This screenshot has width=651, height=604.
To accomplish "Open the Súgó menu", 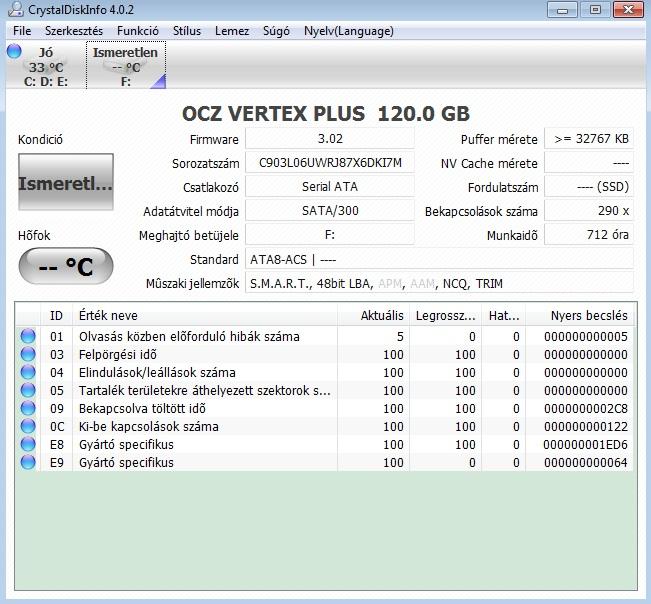I will click(x=276, y=31).
